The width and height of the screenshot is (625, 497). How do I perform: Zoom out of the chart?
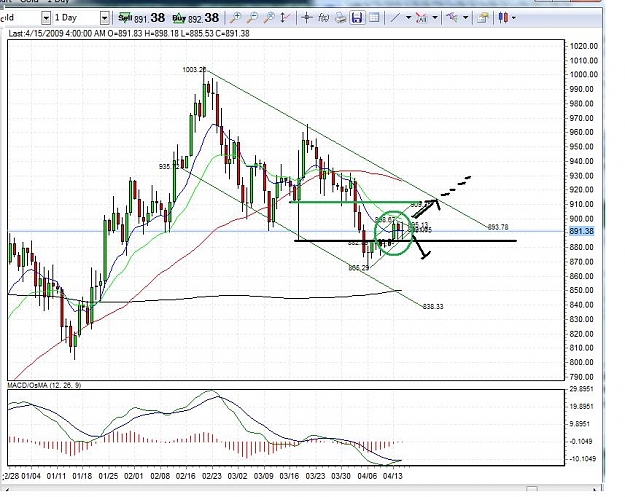point(252,18)
